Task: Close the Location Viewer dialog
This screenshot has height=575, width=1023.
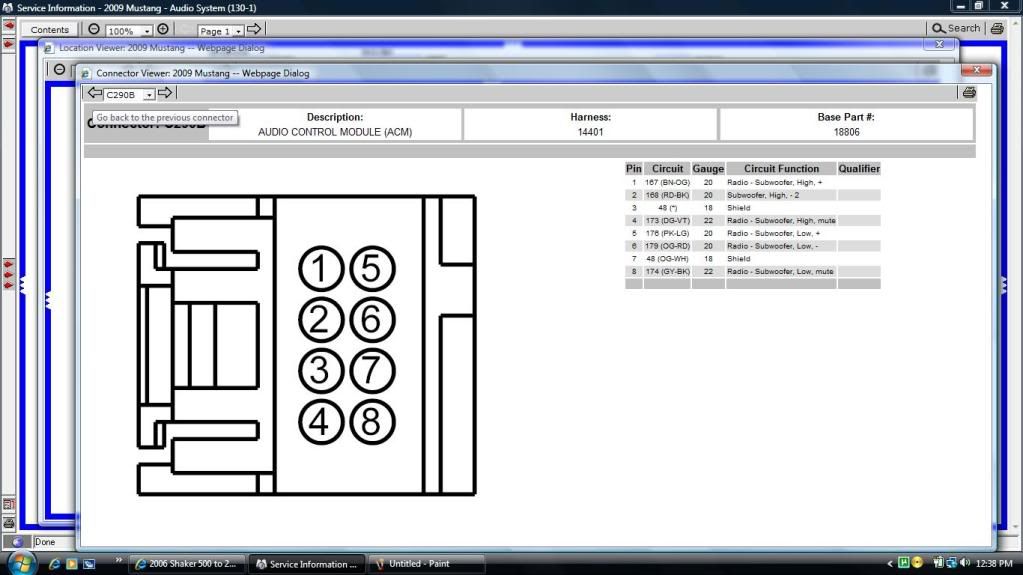Action: [939, 44]
